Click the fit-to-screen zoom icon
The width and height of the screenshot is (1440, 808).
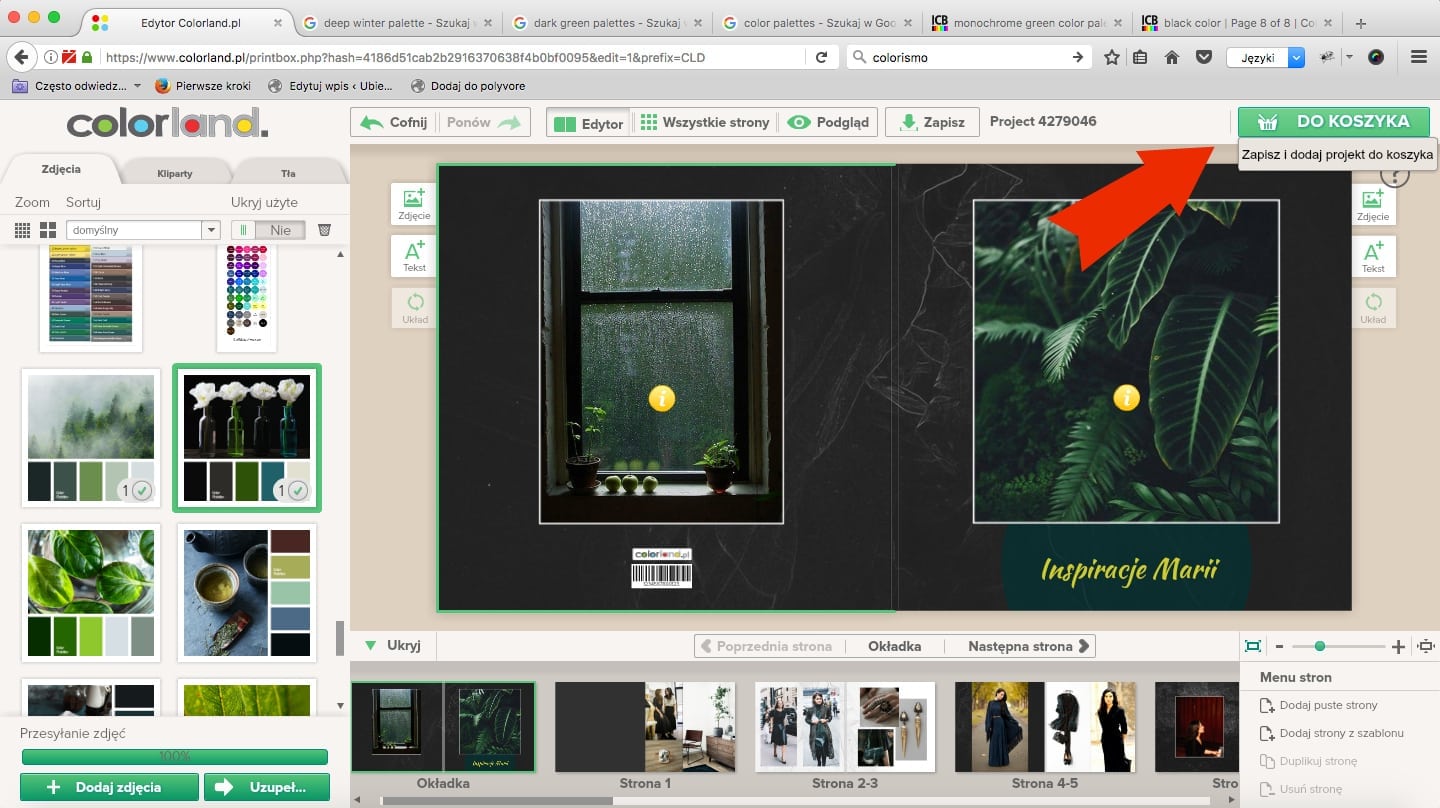(1253, 646)
